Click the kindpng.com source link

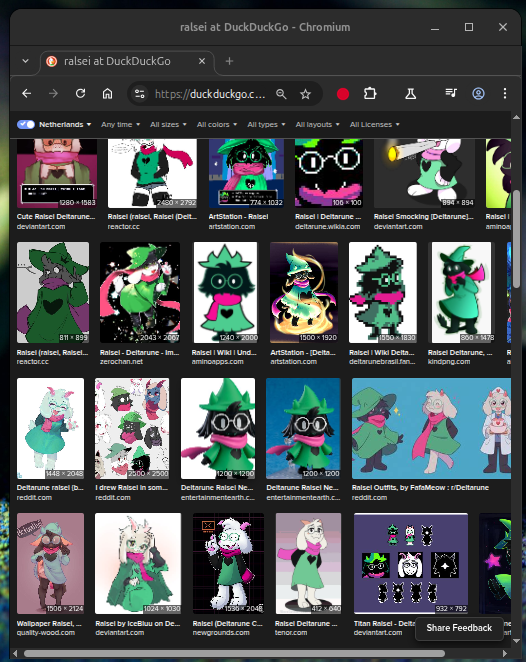click(449, 362)
